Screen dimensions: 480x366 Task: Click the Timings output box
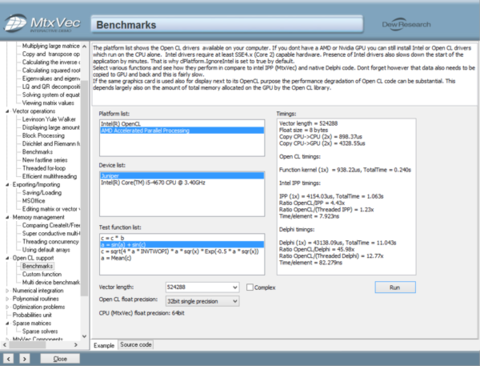[346, 197]
